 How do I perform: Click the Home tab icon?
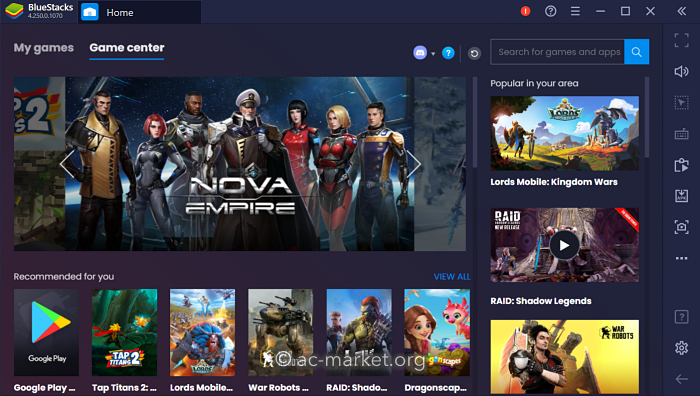90,12
